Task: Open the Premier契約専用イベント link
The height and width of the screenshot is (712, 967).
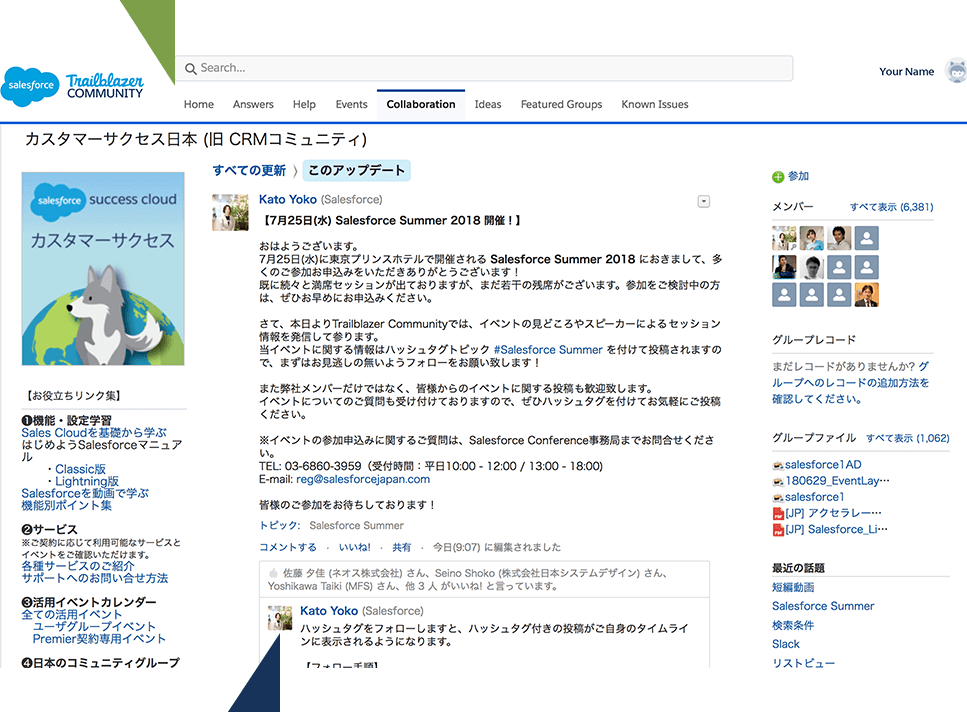Action: coord(99,639)
